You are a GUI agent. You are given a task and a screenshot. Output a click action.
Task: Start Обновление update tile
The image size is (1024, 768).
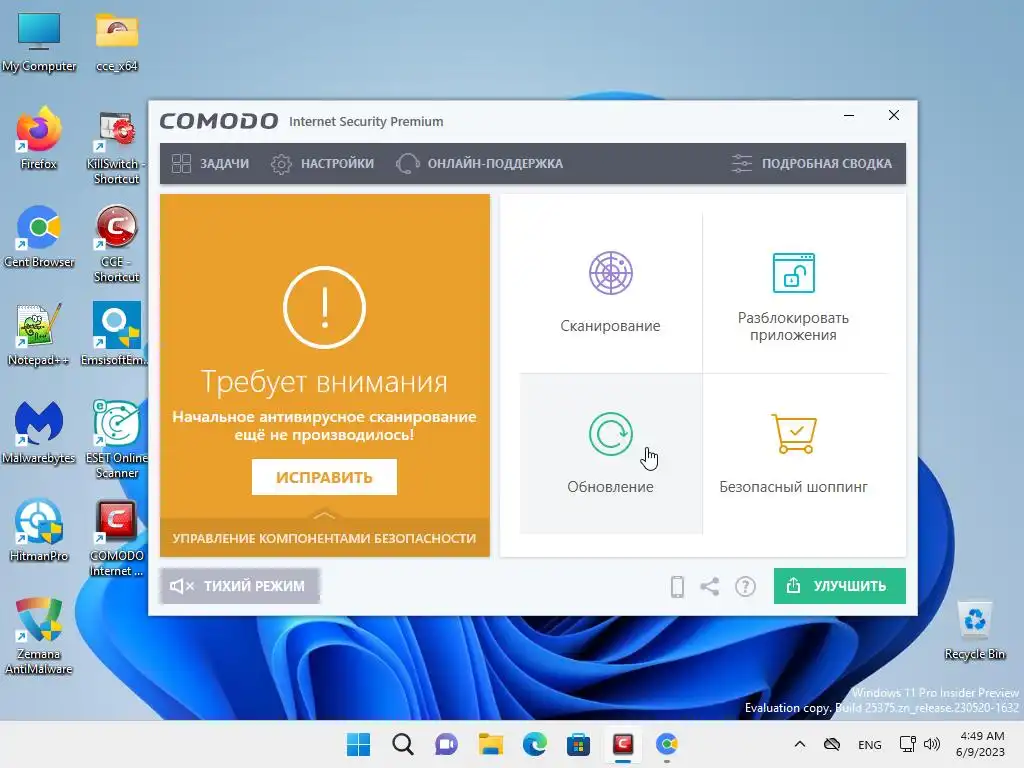tap(611, 453)
